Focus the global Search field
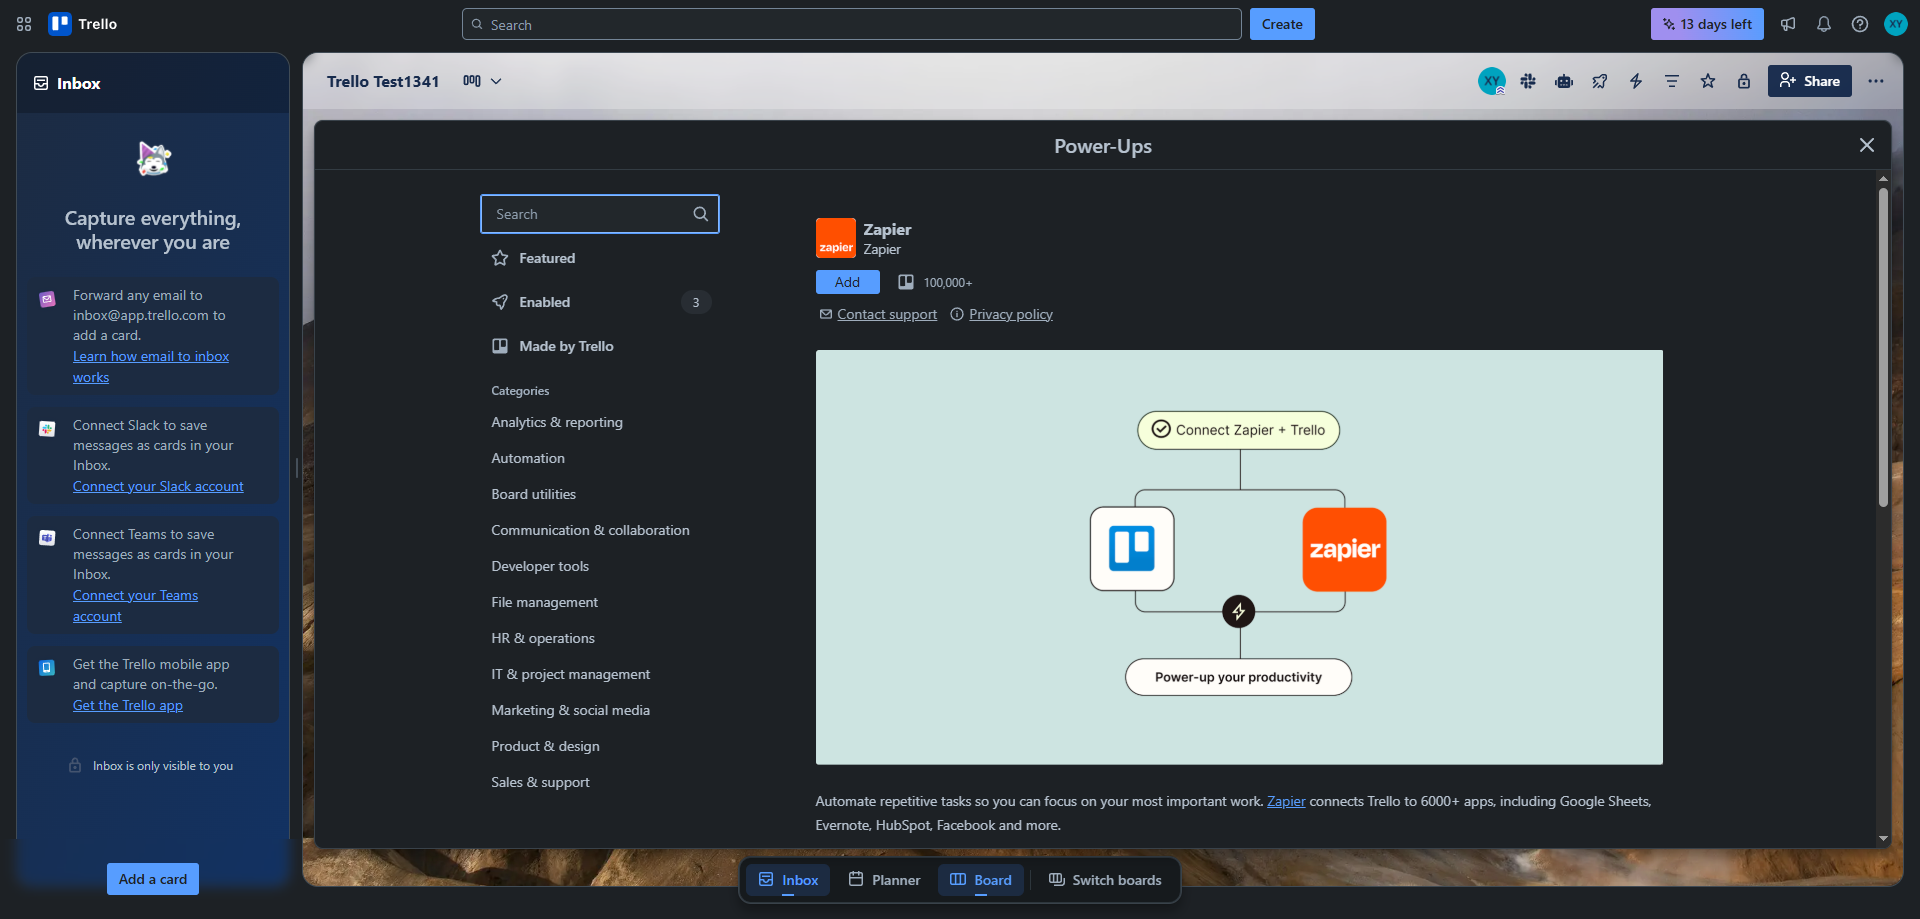The image size is (1920, 919). click(x=852, y=24)
